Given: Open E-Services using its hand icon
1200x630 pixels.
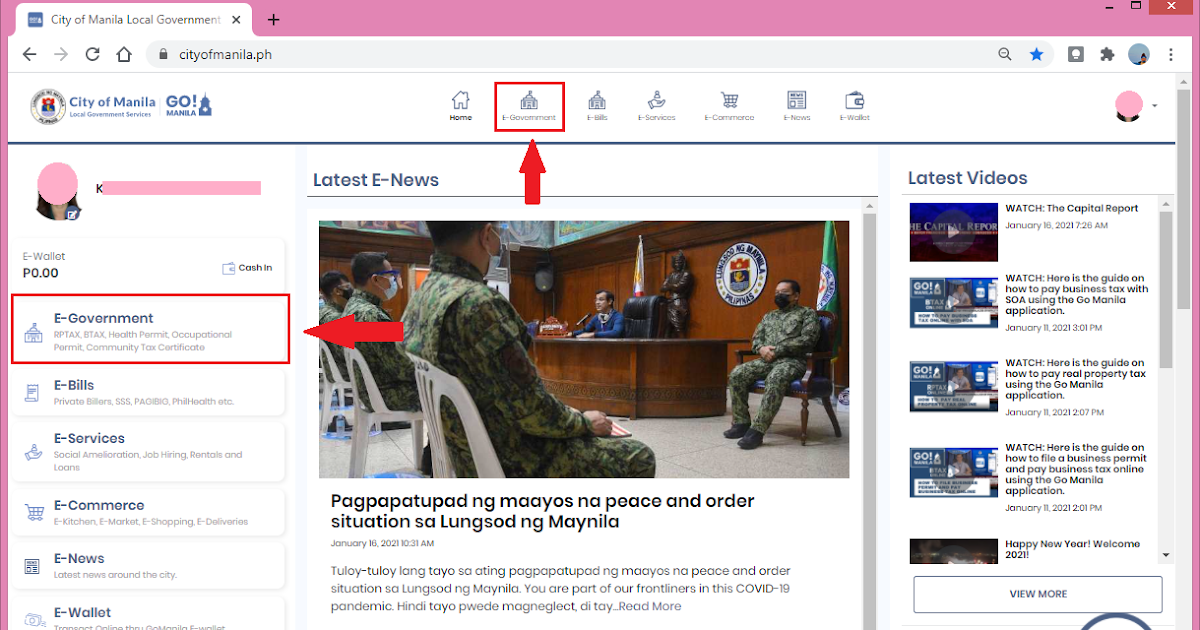Looking at the screenshot, I should pos(657,100).
